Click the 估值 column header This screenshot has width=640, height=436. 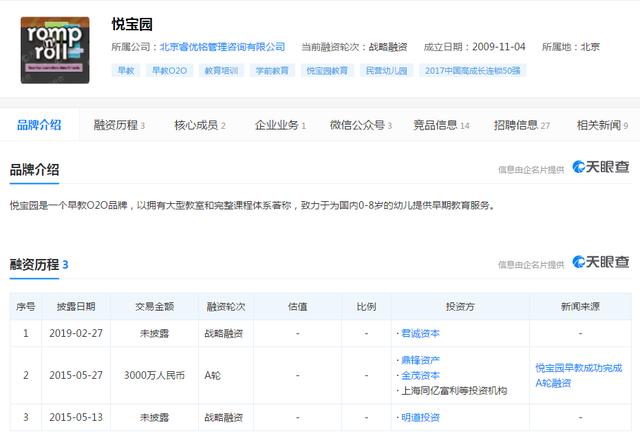pyautogui.click(x=298, y=307)
